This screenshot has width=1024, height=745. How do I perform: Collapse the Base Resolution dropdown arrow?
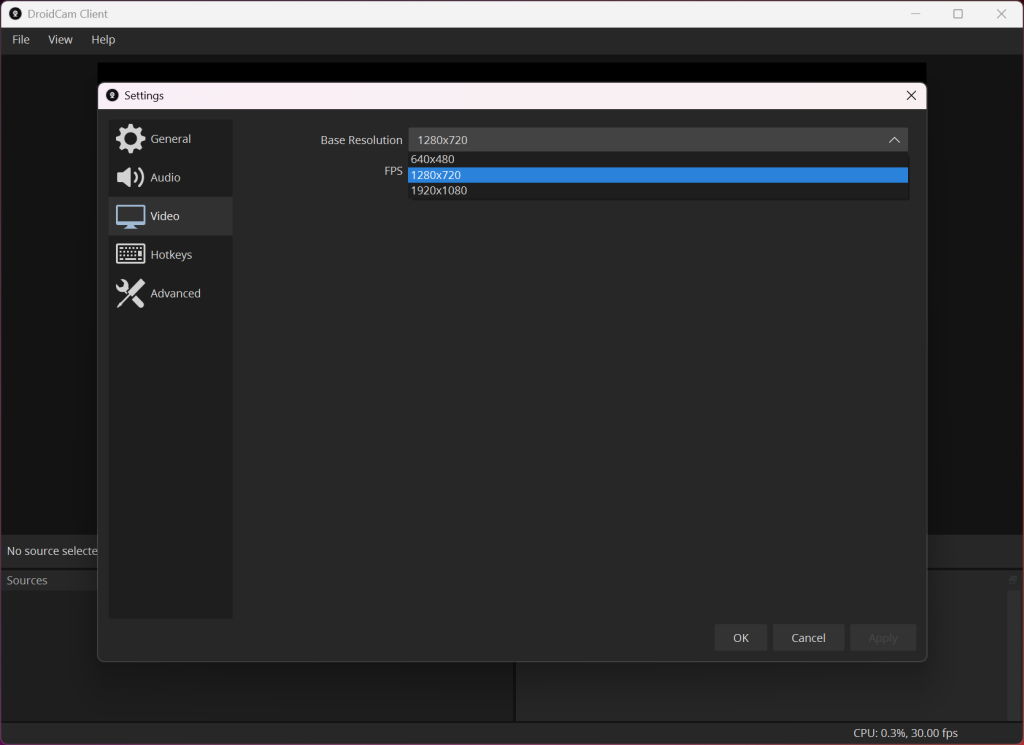click(x=894, y=140)
